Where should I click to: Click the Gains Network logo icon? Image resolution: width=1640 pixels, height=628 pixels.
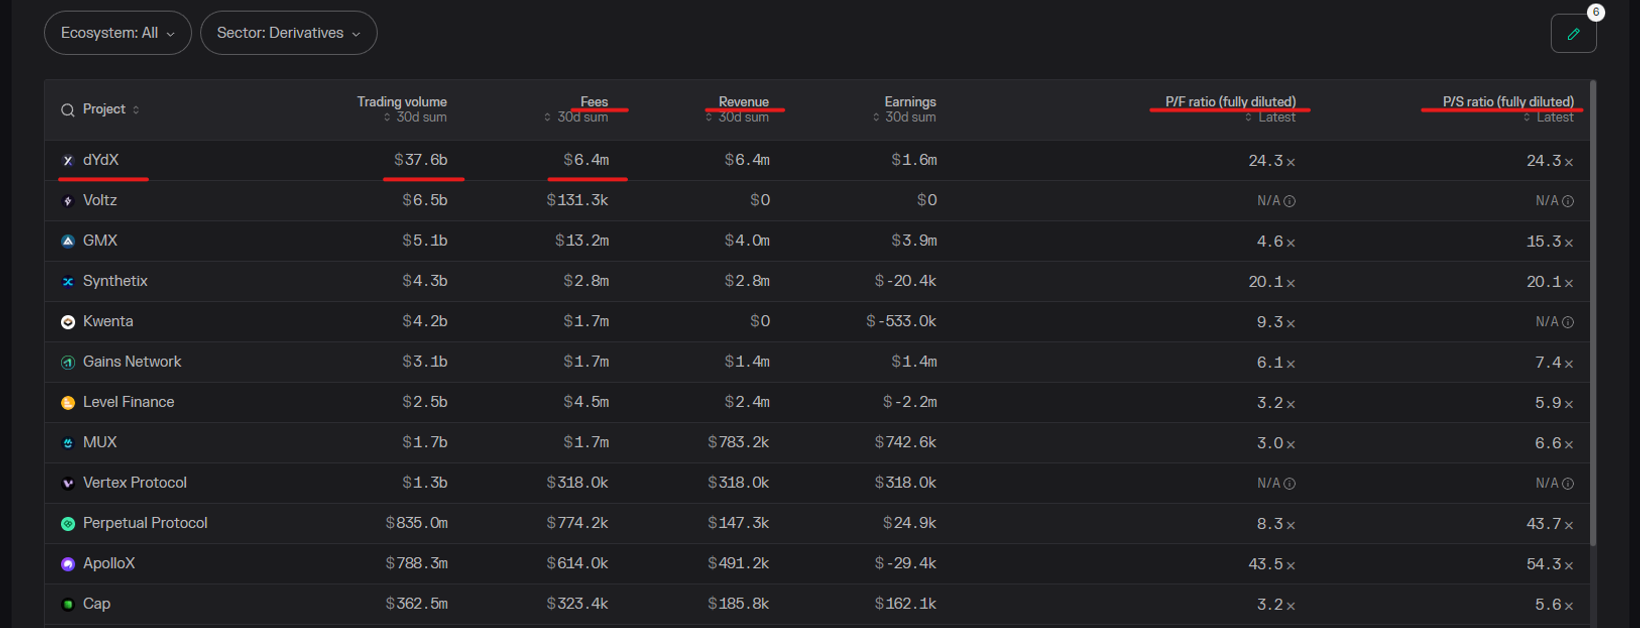[68, 362]
